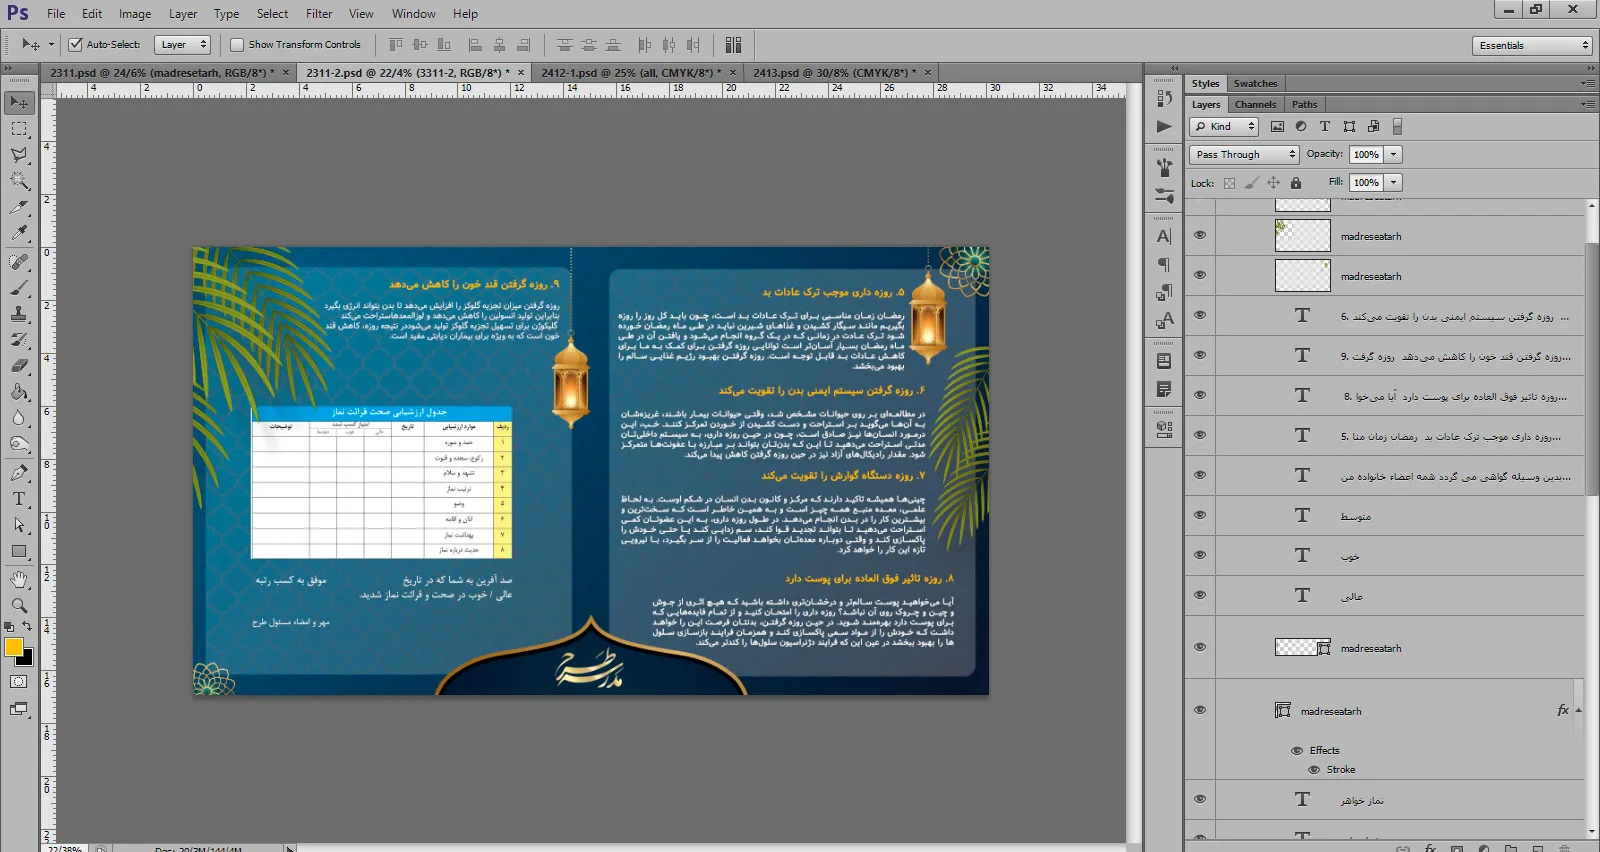The height and width of the screenshot is (852, 1600).
Task: Activate the Zoom magnifier tool
Action: pyautogui.click(x=19, y=606)
